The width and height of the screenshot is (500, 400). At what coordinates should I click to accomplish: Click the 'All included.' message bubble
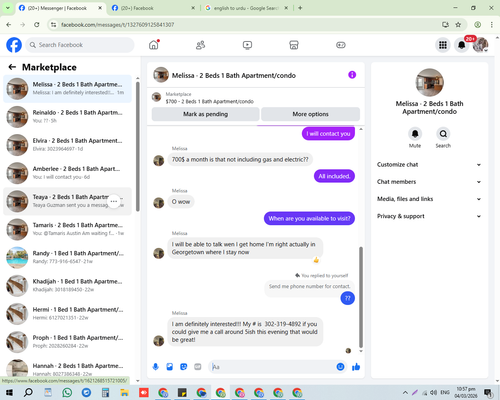pos(334,176)
